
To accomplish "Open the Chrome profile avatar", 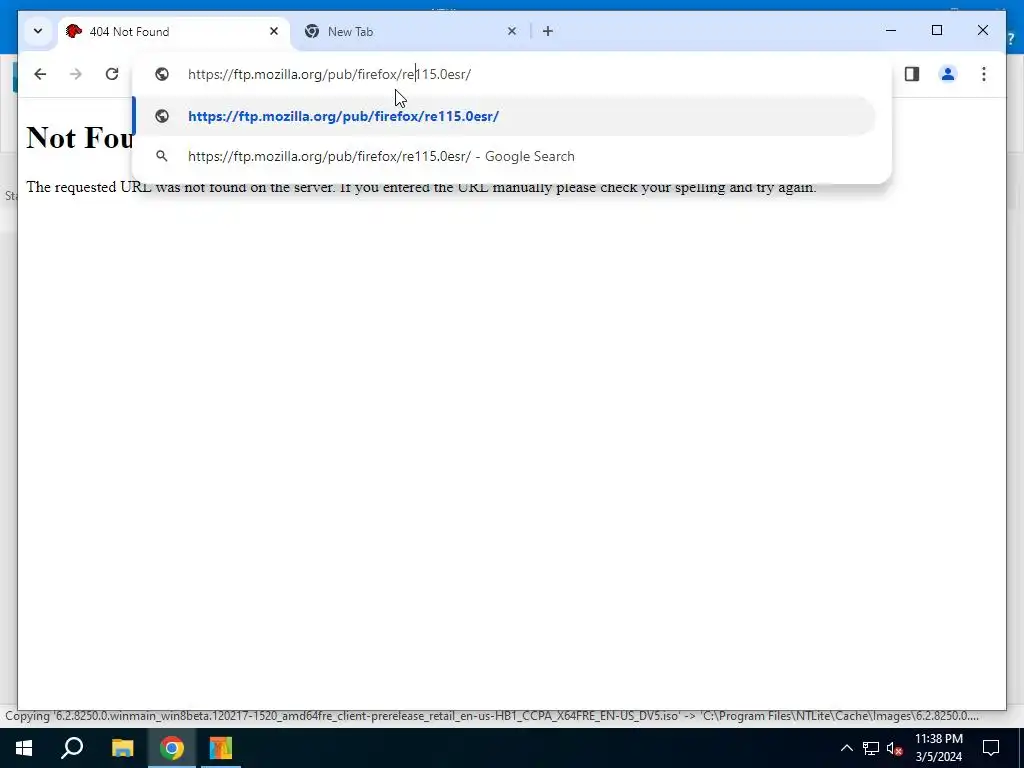I will (x=948, y=74).
